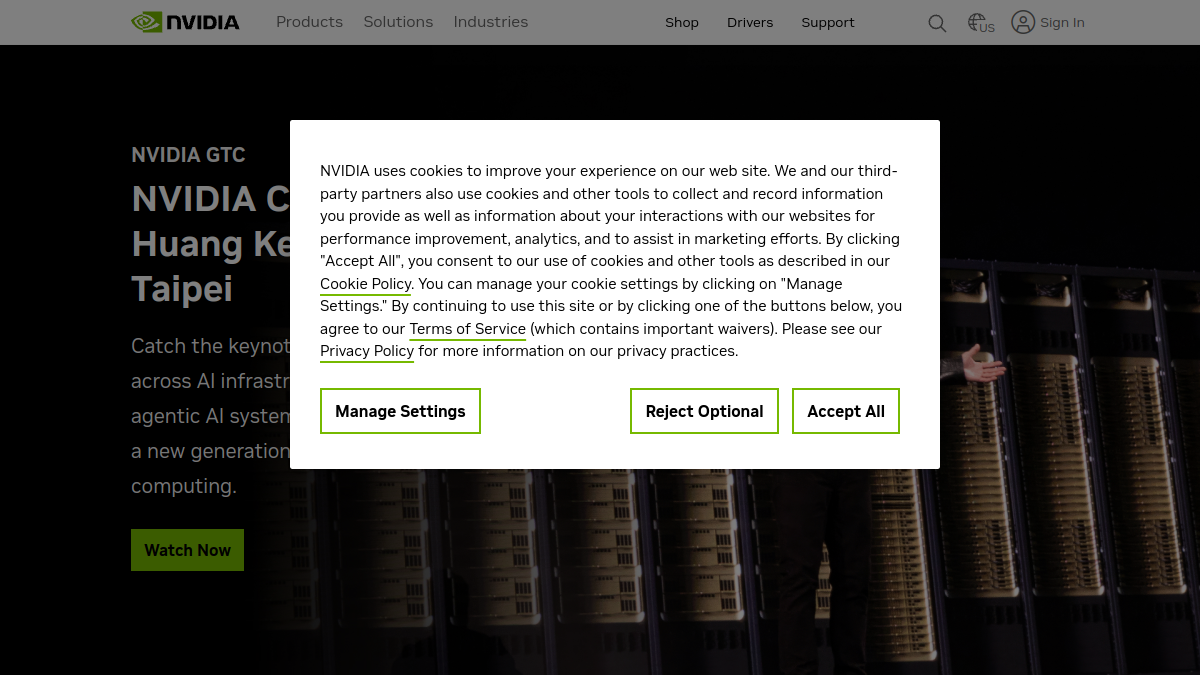Choose Reject Optional cookies
The image size is (1200, 675).
pyautogui.click(x=704, y=411)
